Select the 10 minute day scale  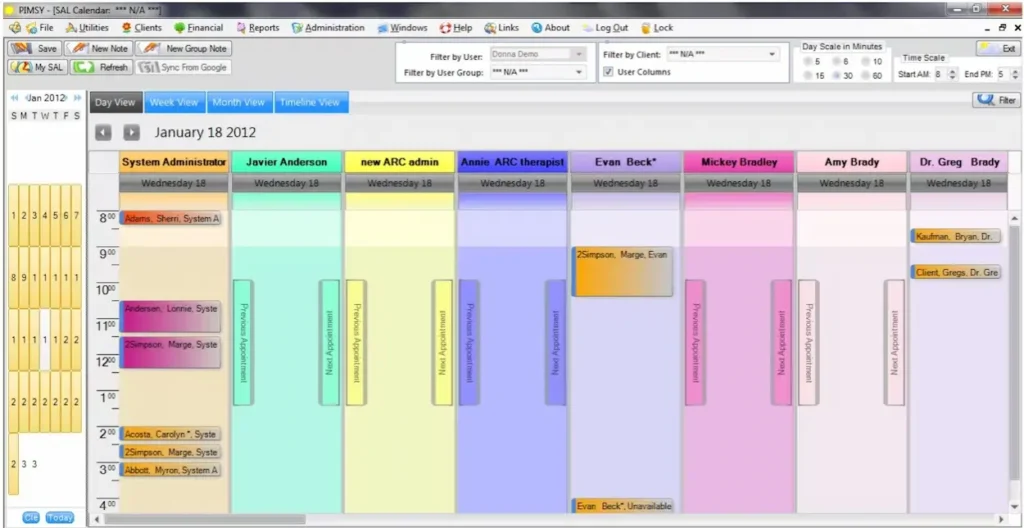(x=865, y=61)
